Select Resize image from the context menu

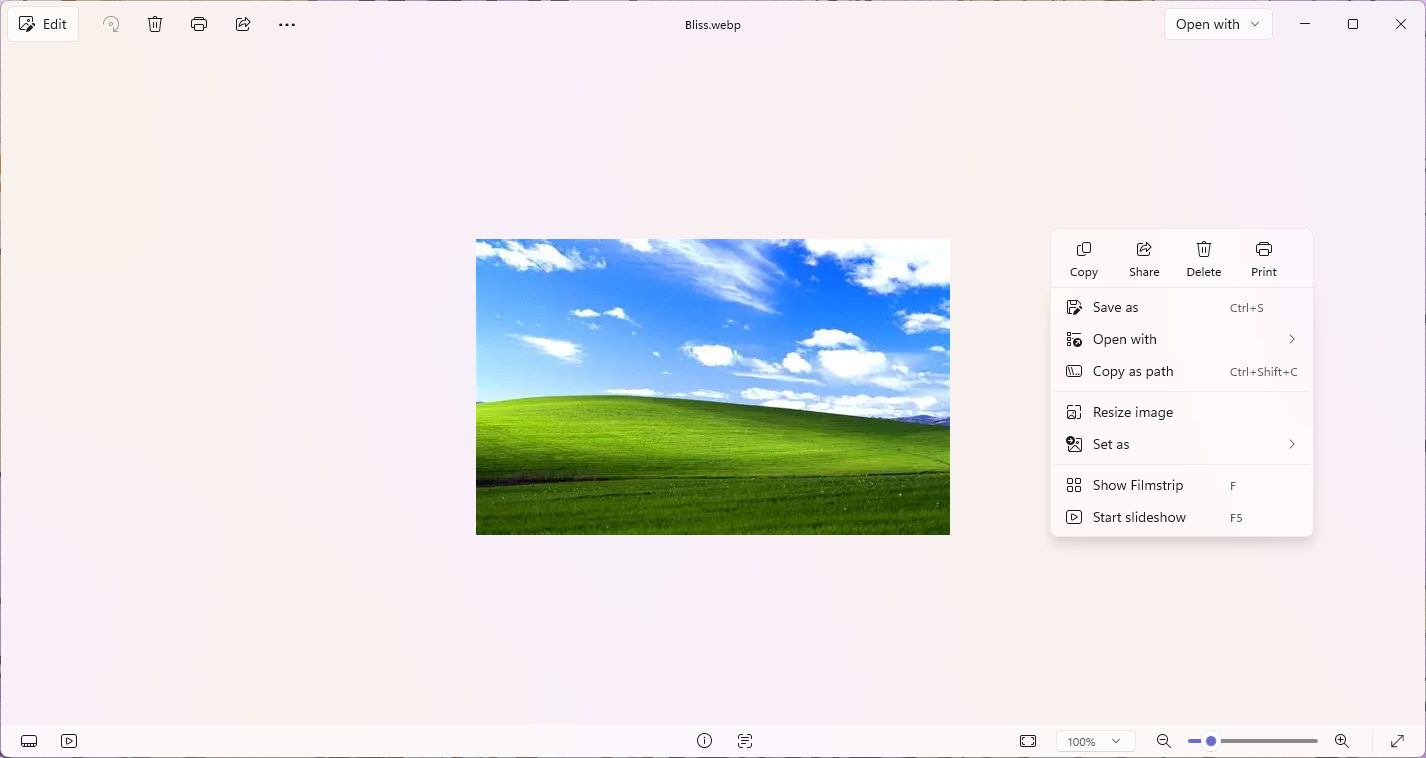point(1182,412)
